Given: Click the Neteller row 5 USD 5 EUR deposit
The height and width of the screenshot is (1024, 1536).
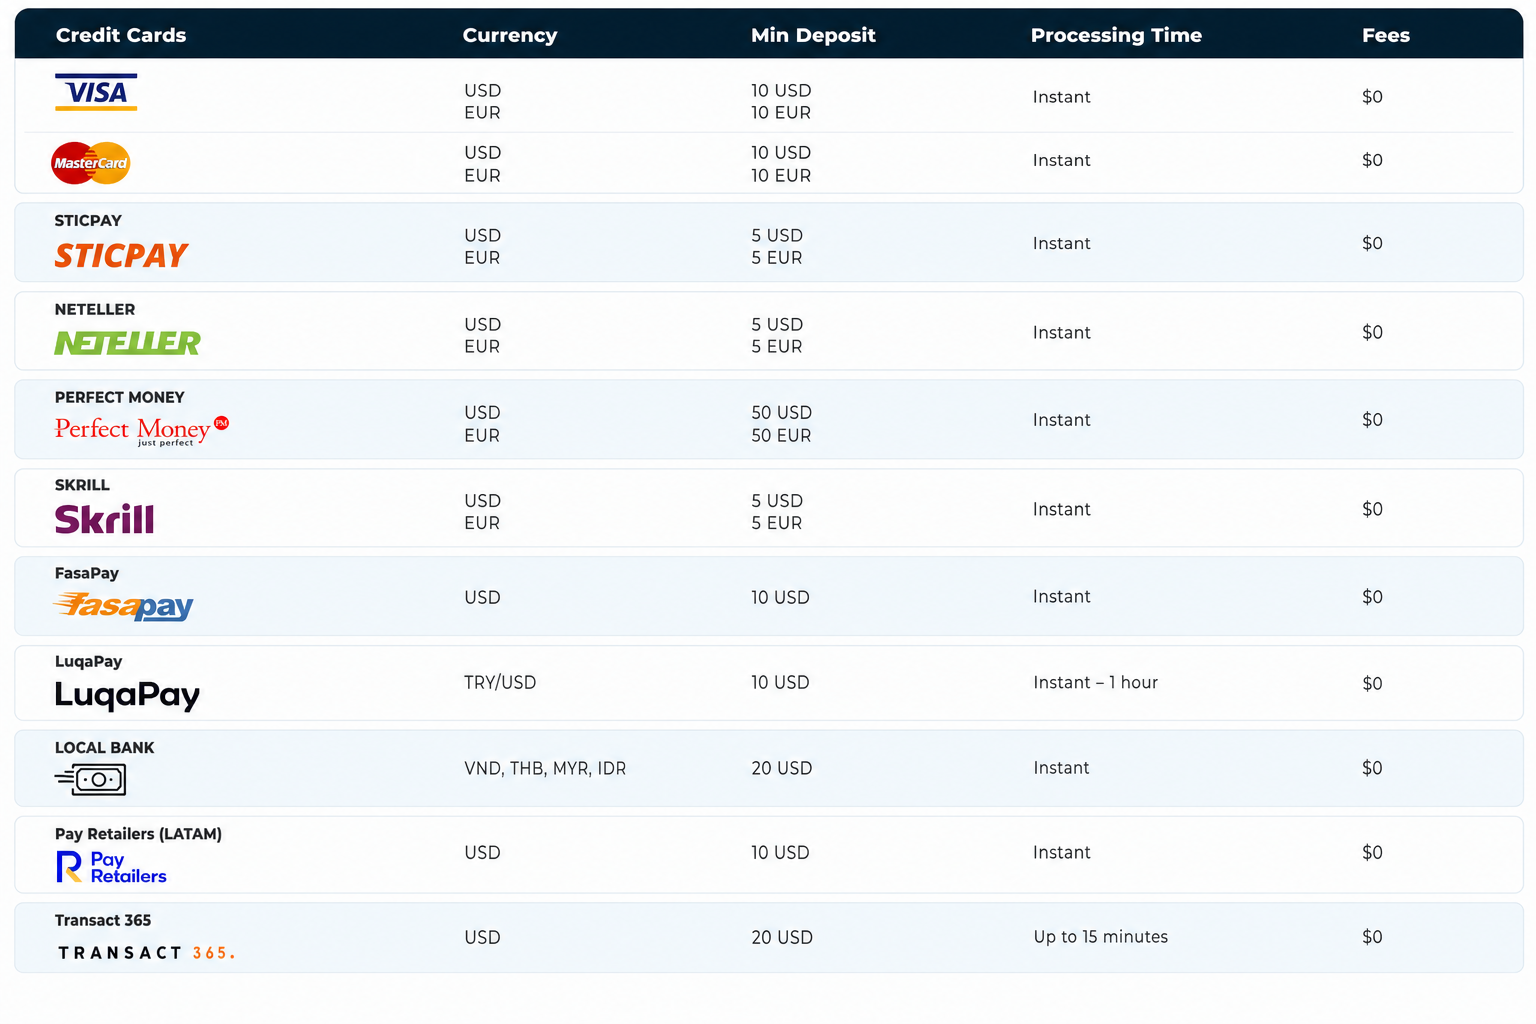Looking at the screenshot, I should tap(777, 336).
